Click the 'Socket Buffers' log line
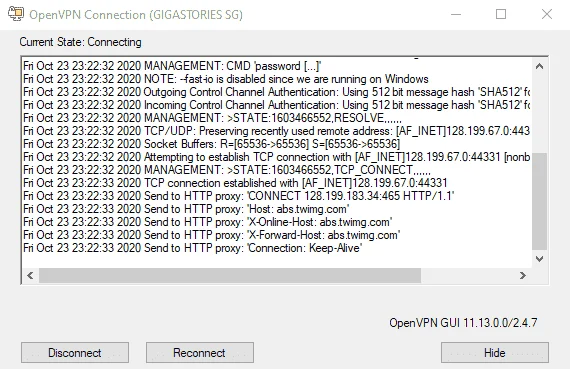Viewport: 570px width, 369px height. click(x=212, y=144)
